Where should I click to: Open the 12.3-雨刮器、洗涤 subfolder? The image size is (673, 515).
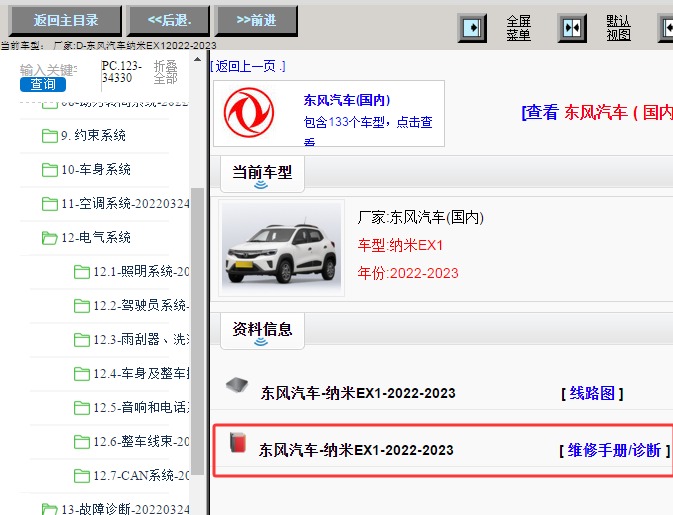pos(141,339)
